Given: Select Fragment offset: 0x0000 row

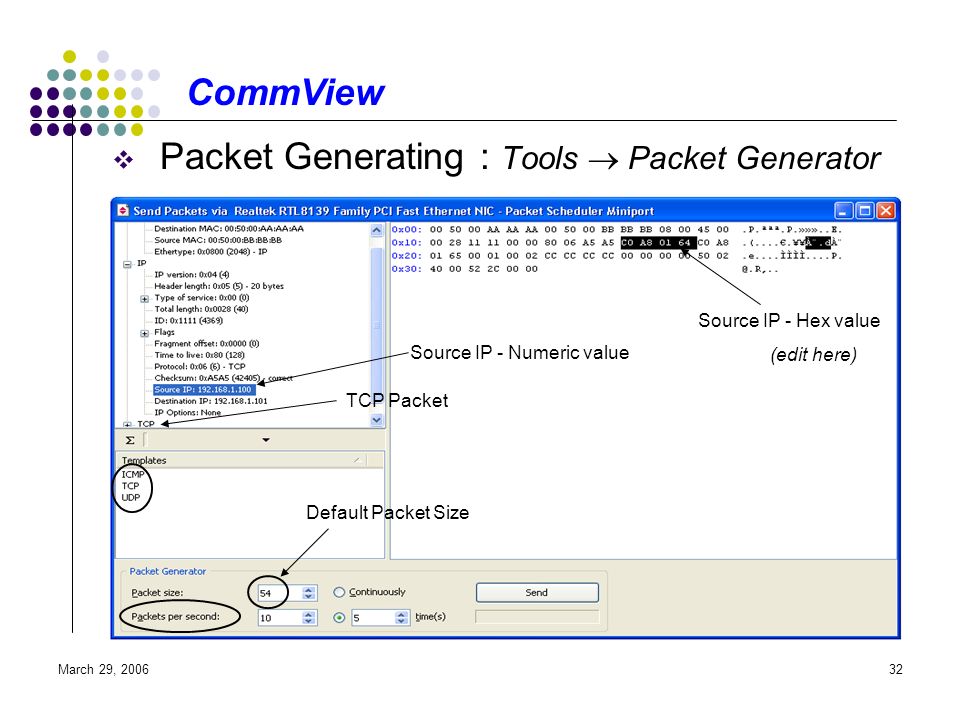Looking at the screenshot, I should pos(207,343).
